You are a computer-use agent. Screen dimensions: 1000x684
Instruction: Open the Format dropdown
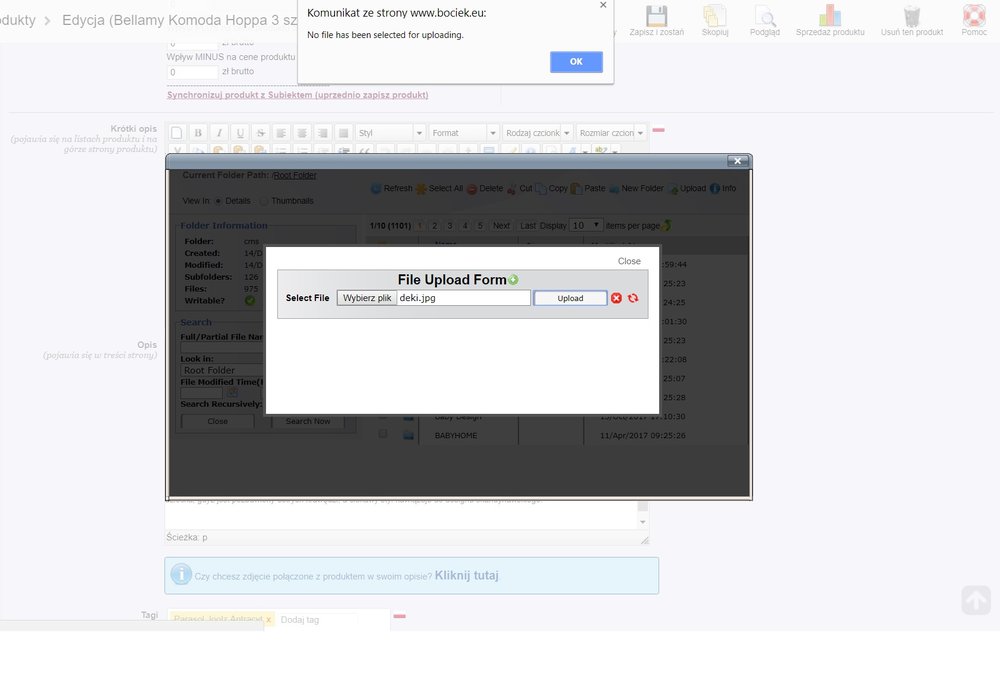coord(464,133)
